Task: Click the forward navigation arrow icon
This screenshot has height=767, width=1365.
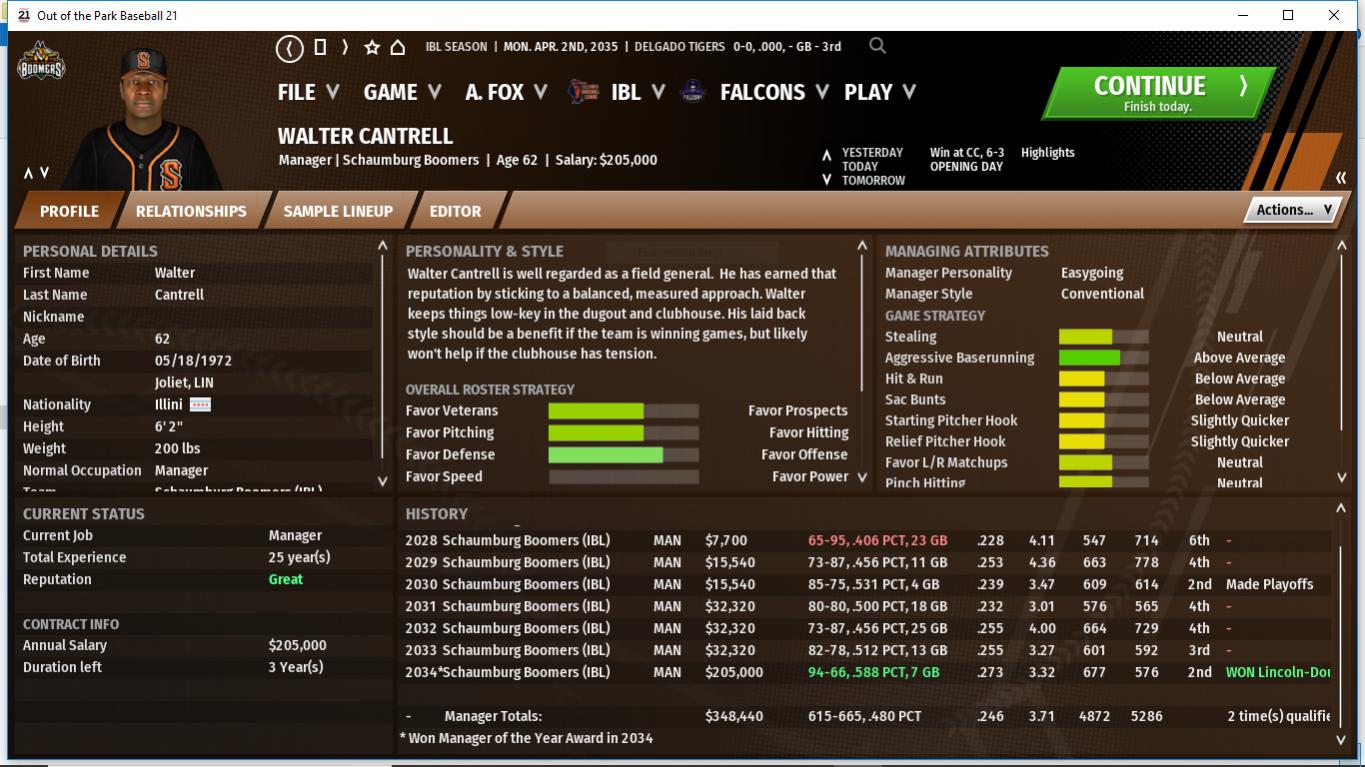Action: (345, 47)
